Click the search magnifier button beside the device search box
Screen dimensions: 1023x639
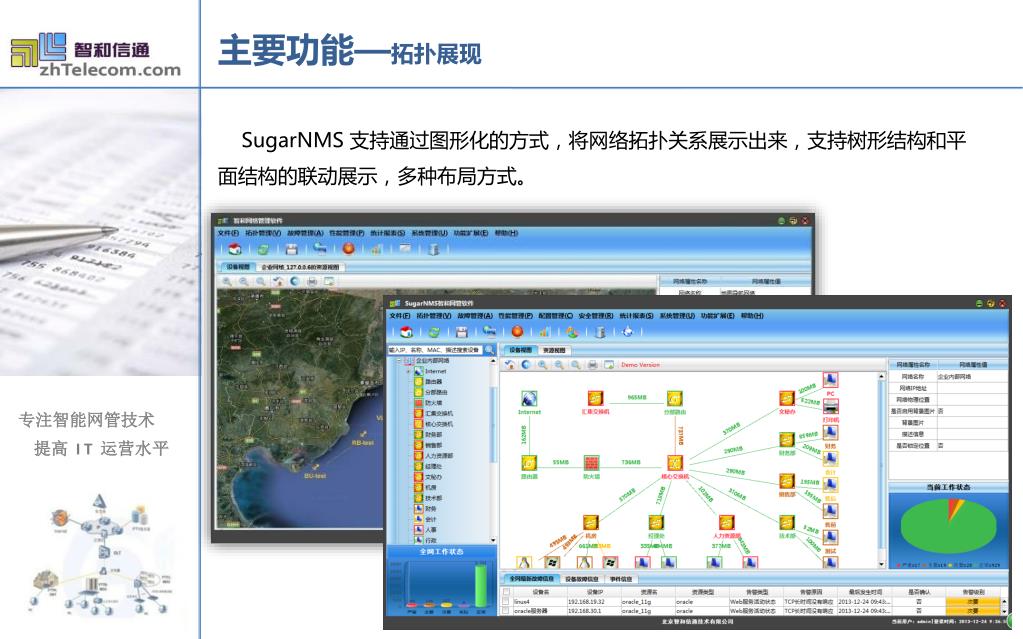489,351
